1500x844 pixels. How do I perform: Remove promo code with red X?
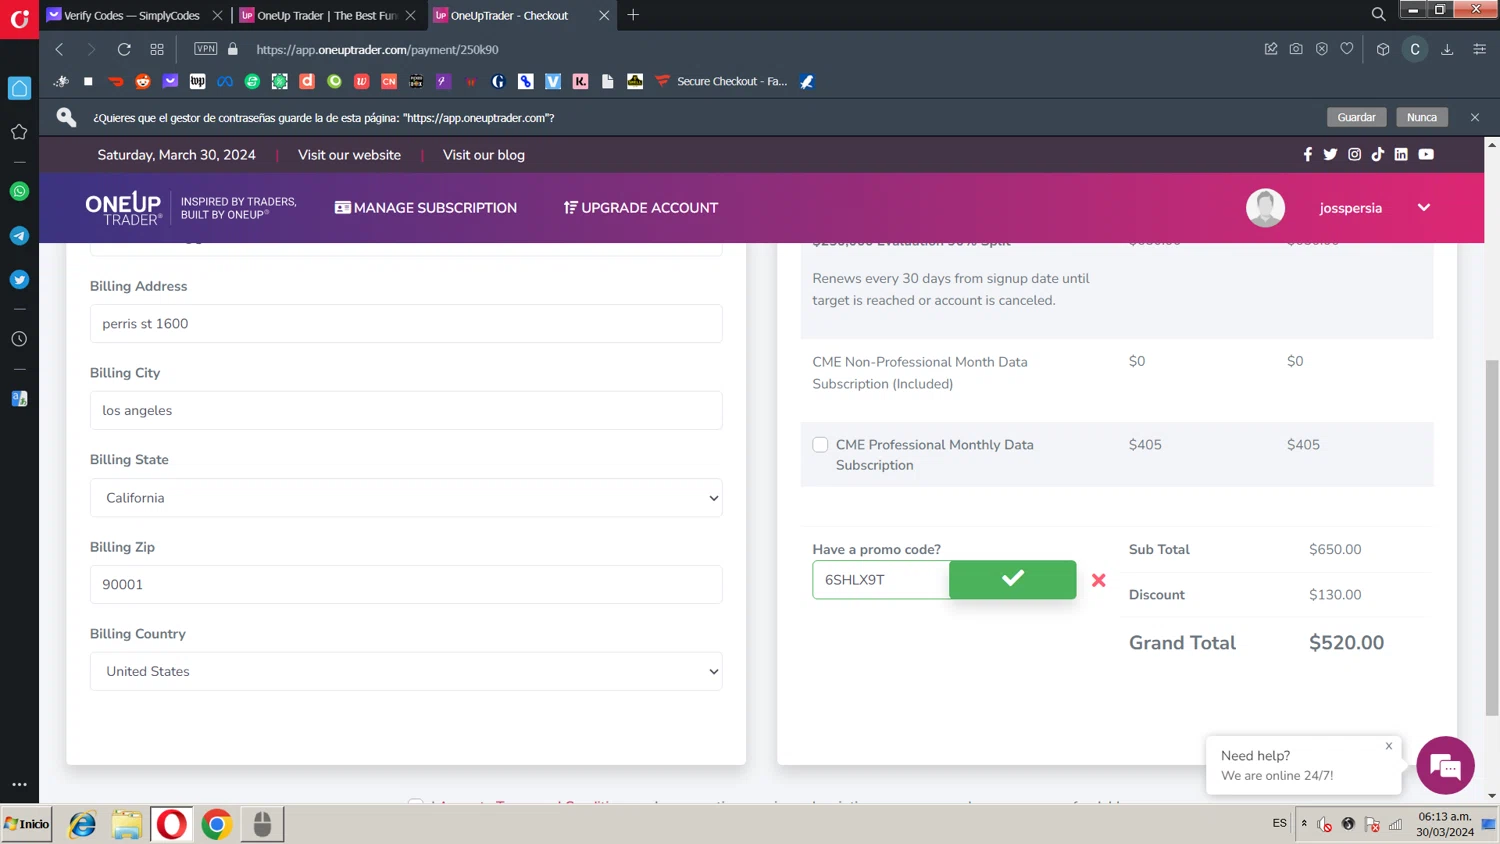1098,580
